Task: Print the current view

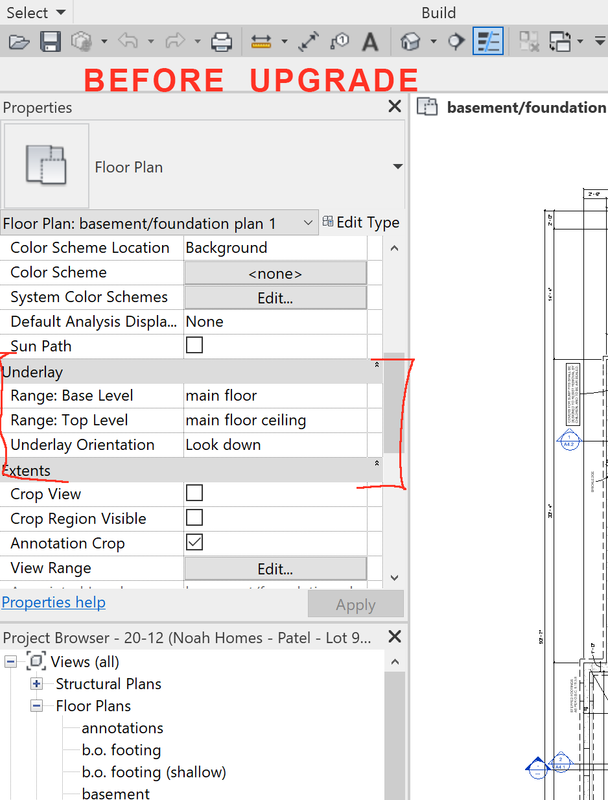Action: (x=221, y=41)
